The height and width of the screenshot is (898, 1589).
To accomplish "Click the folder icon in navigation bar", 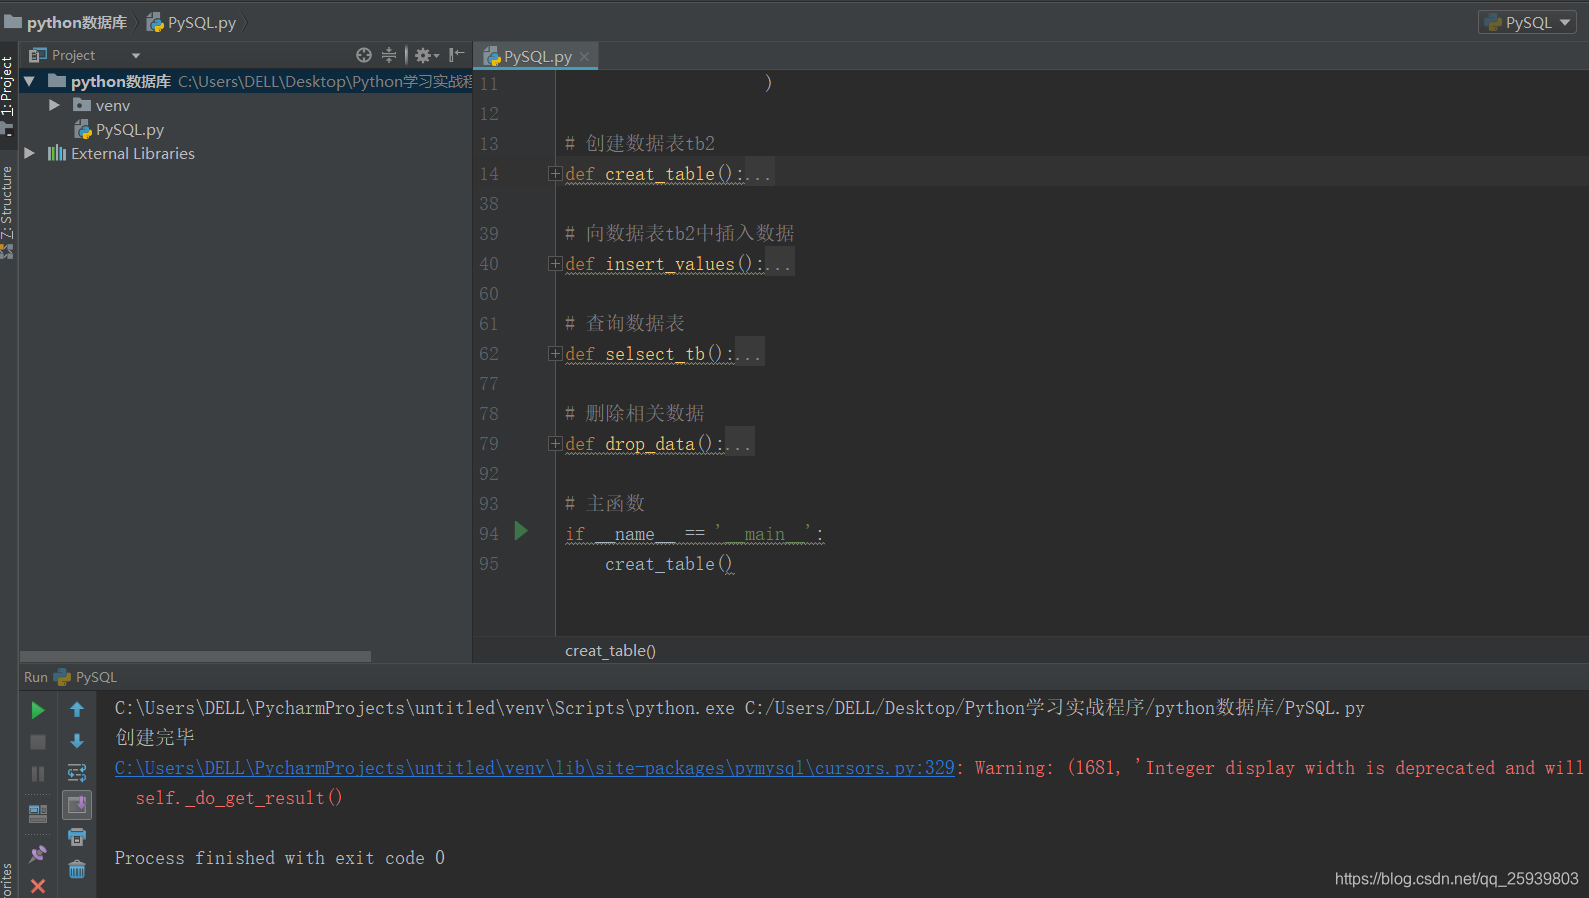I will point(13,22).
